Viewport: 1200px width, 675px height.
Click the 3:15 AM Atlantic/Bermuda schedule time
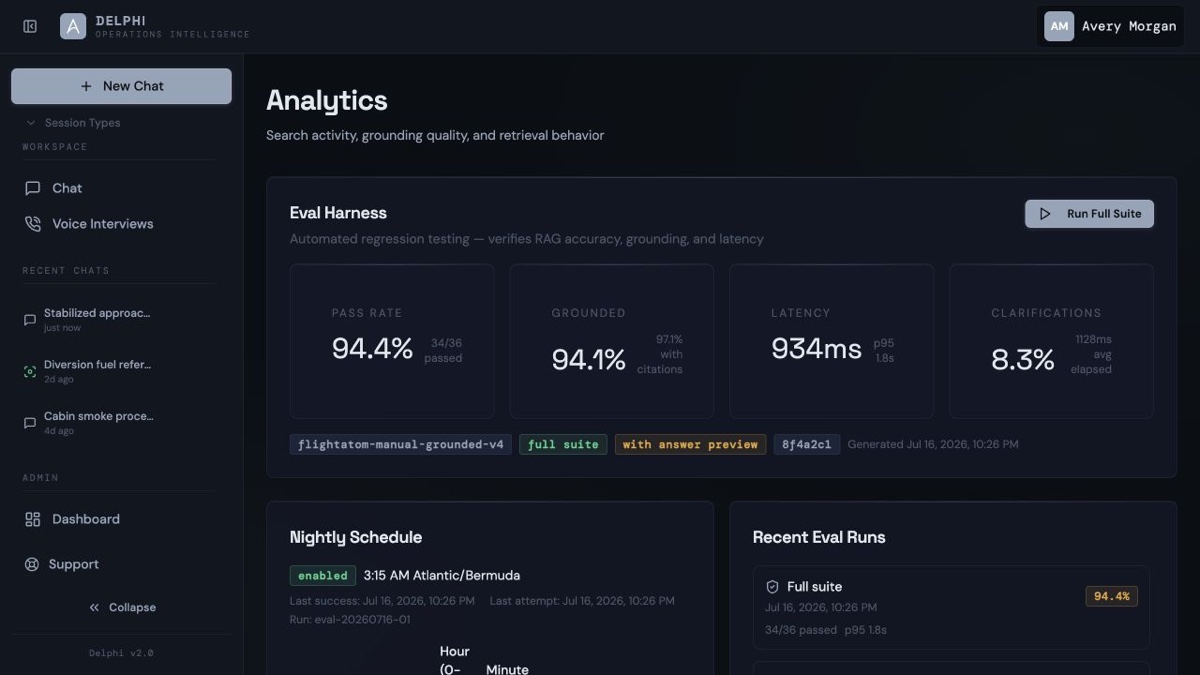[x=441, y=576]
